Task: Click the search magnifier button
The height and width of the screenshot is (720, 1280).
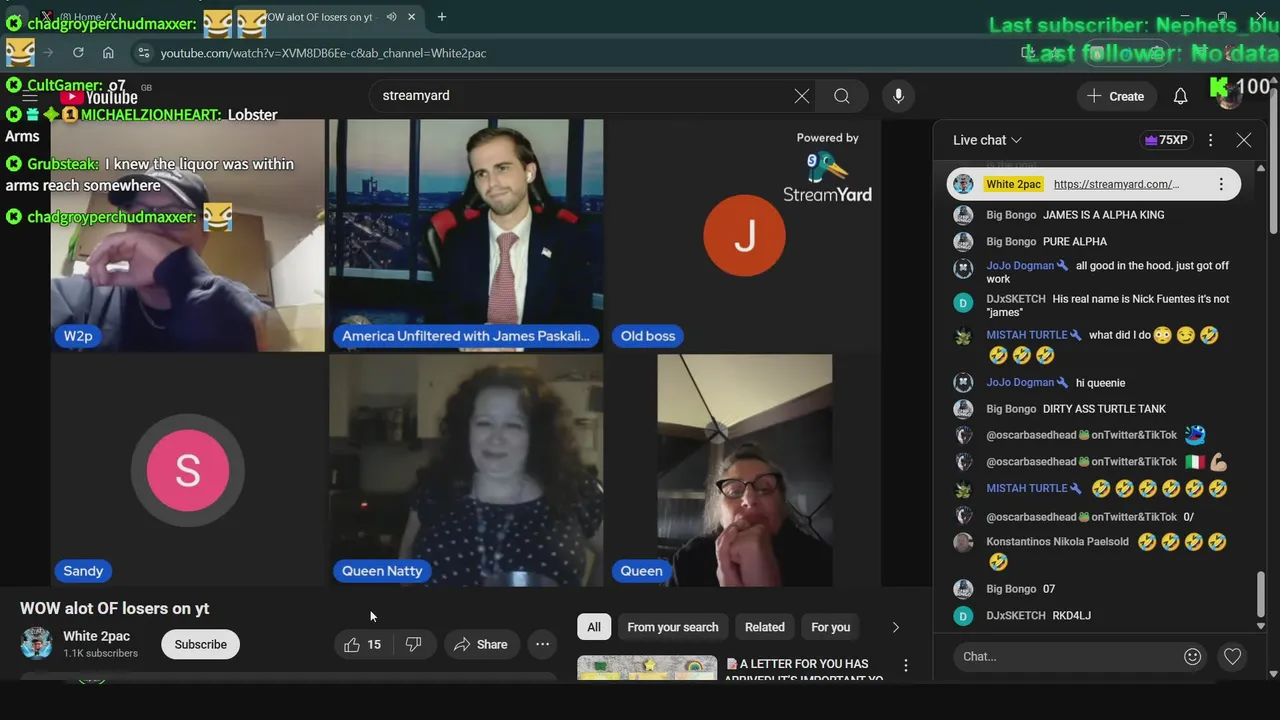Action: tap(842, 96)
